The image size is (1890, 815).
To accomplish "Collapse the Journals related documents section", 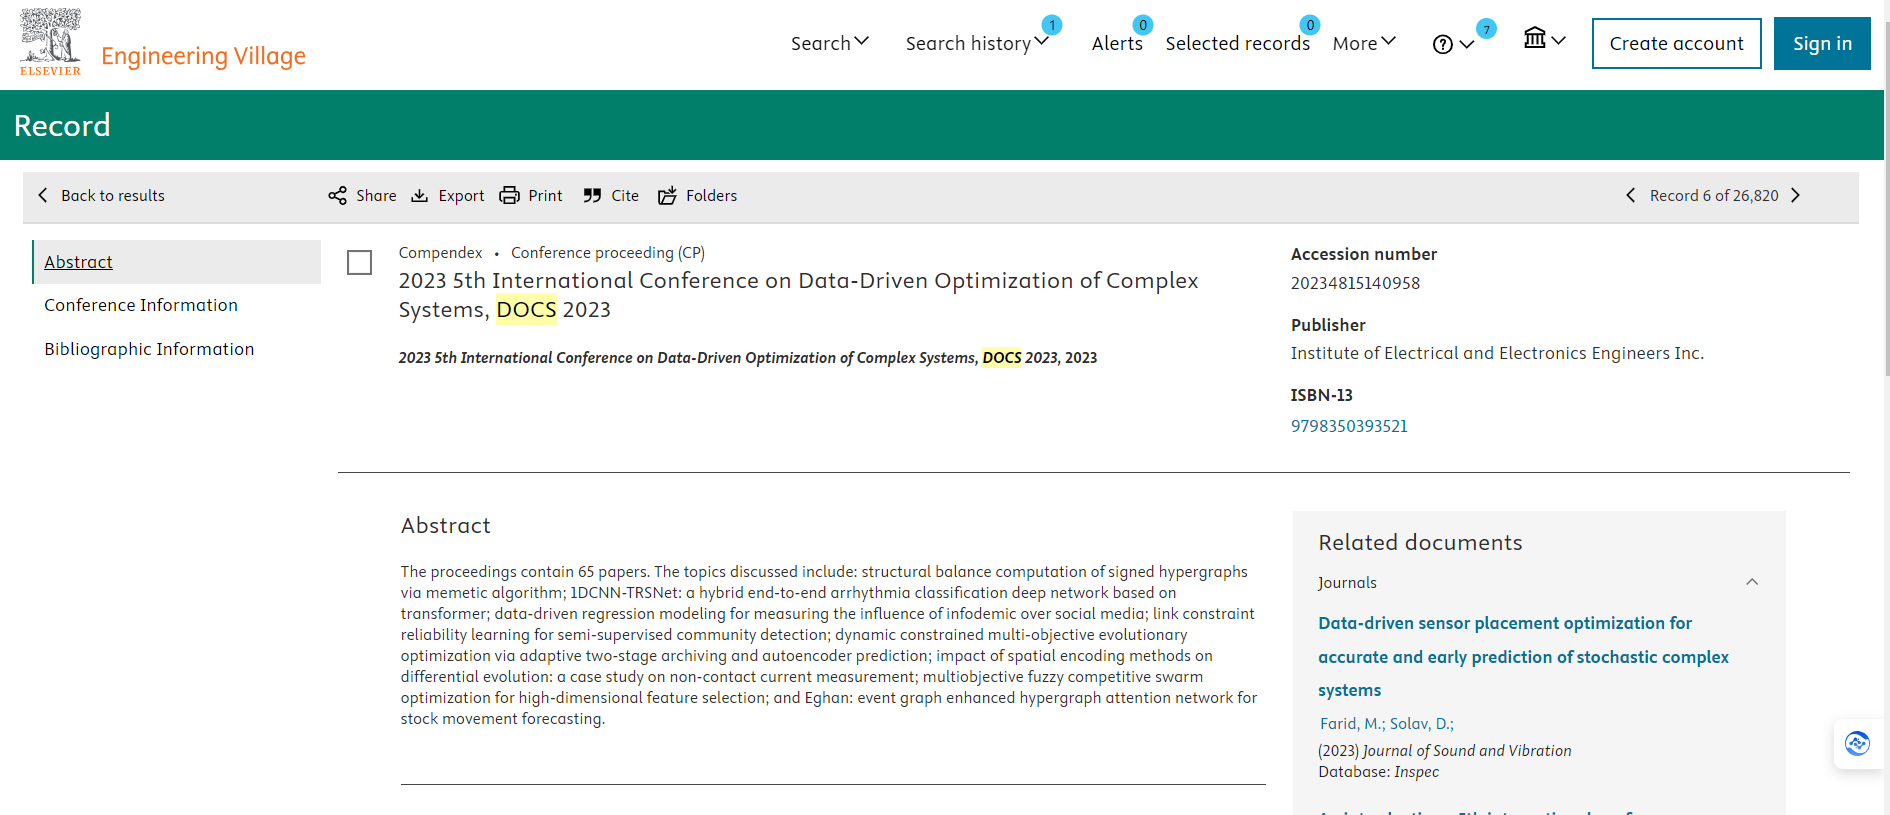I will [x=1752, y=582].
